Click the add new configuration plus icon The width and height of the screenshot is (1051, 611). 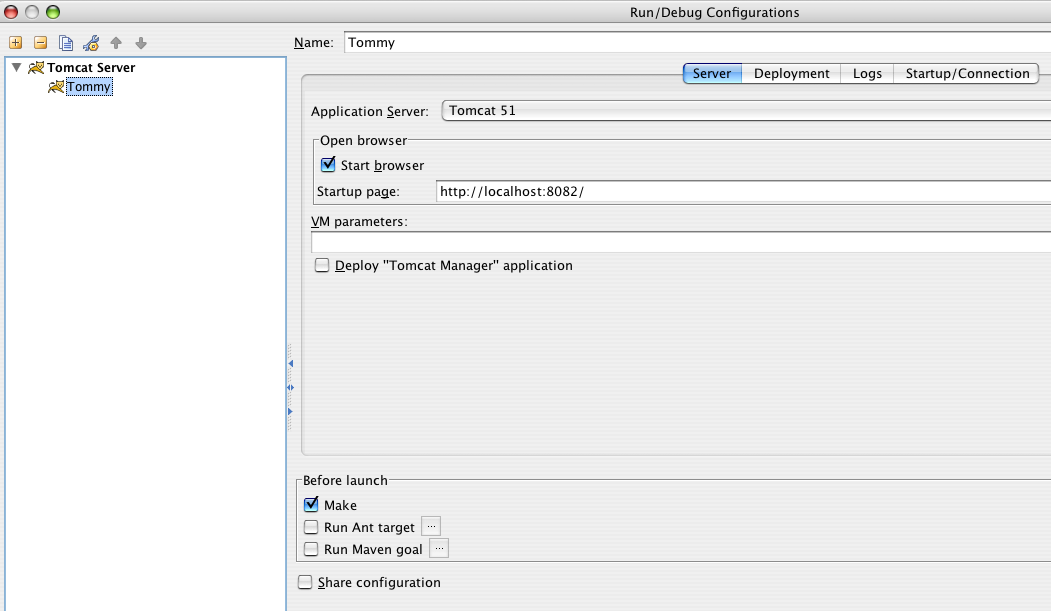click(x=15, y=43)
